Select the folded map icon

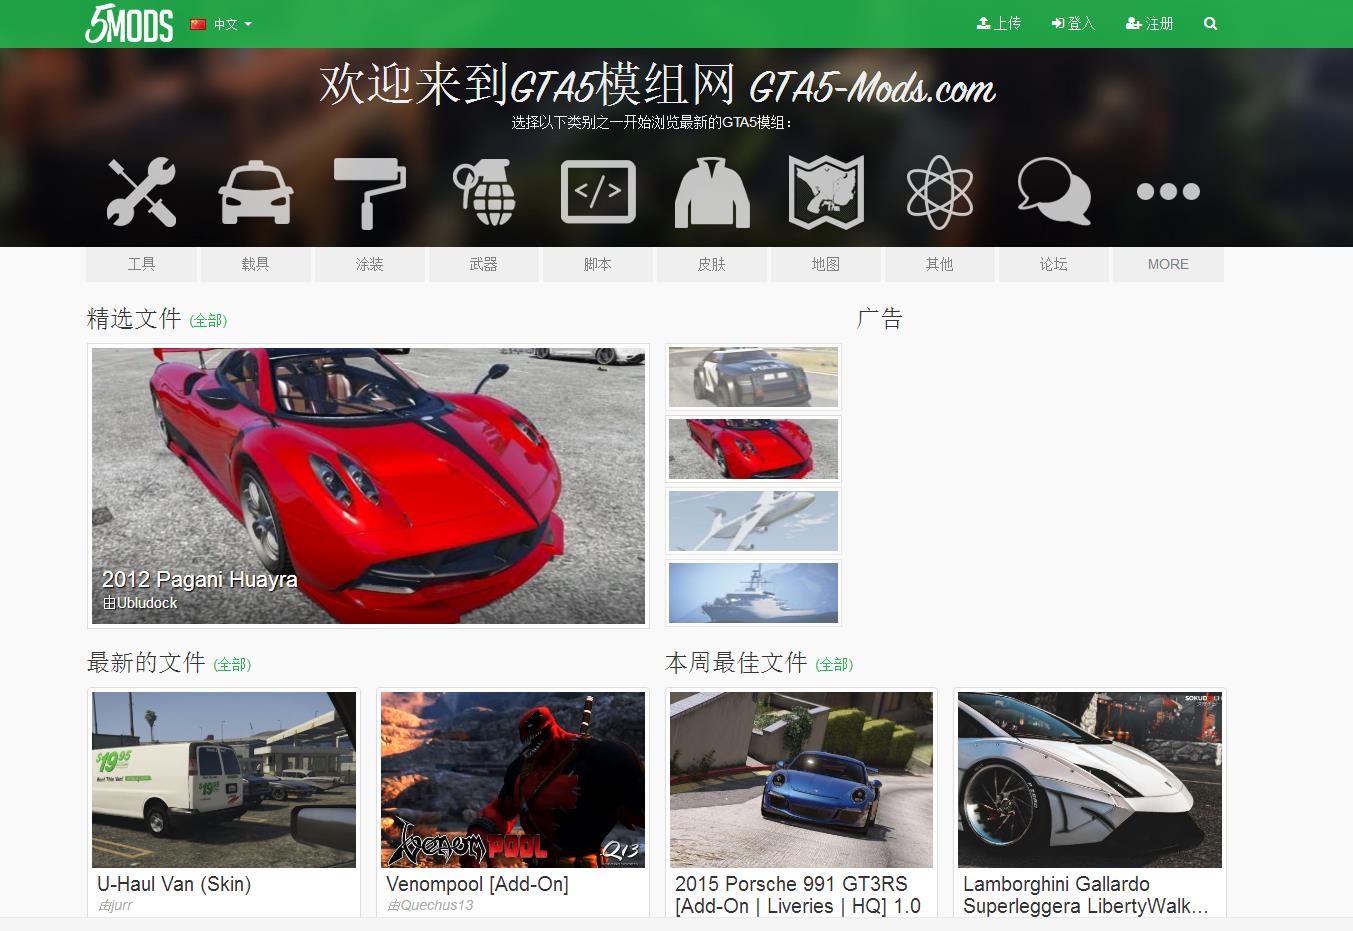pos(826,192)
